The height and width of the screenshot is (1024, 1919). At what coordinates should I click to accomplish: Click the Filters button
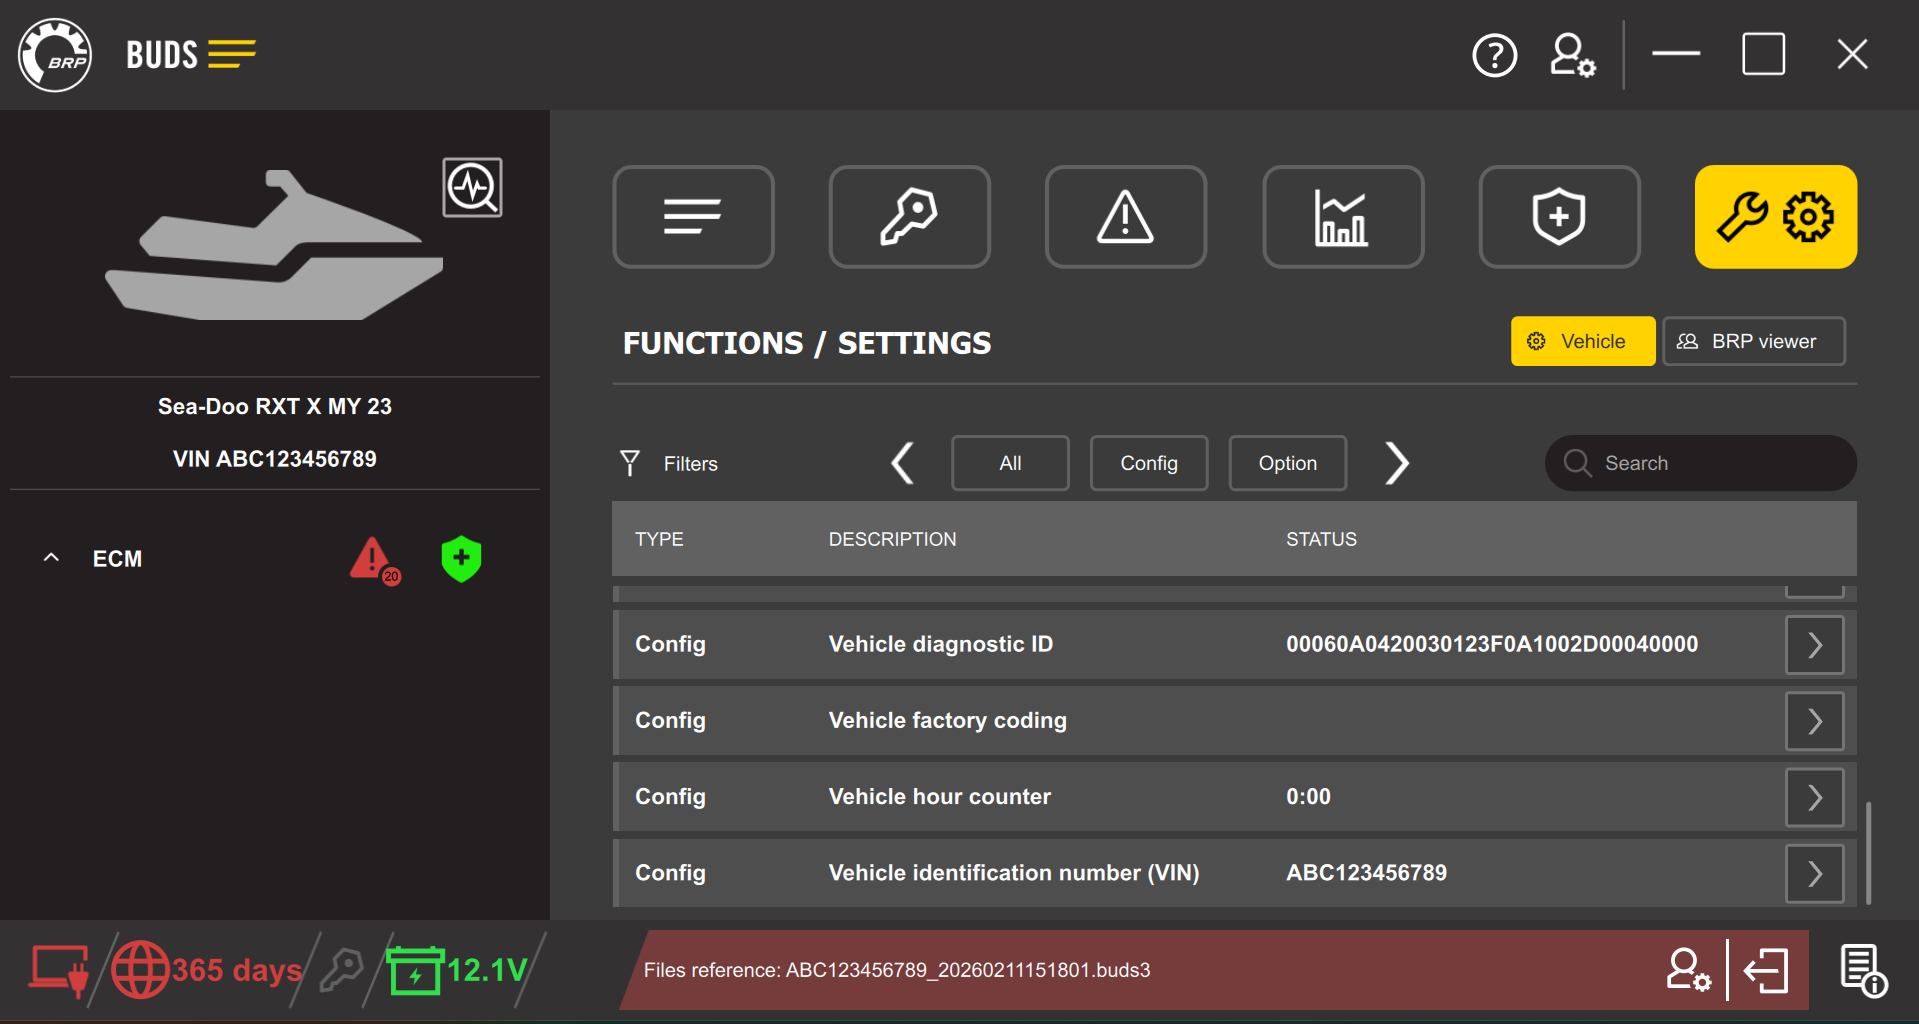668,462
